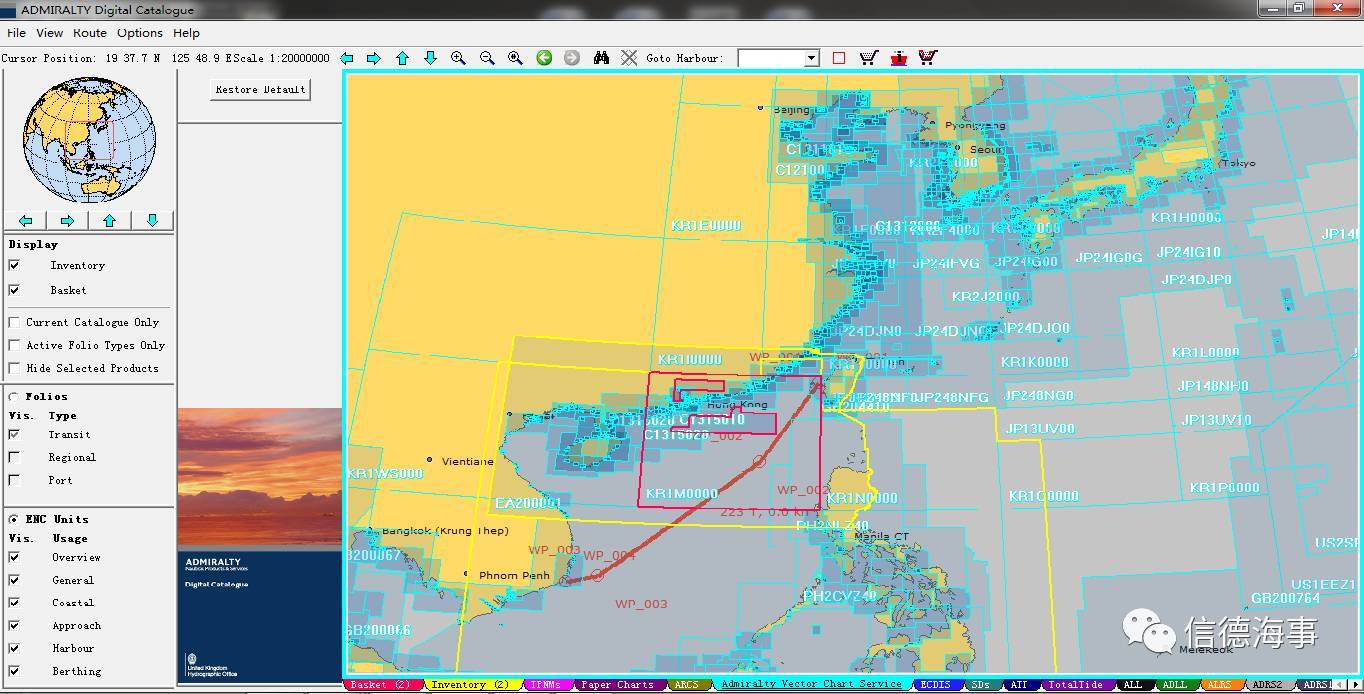Switch to the Basket (2) tab
Viewport: 1364px width, 694px height.
(381, 685)
